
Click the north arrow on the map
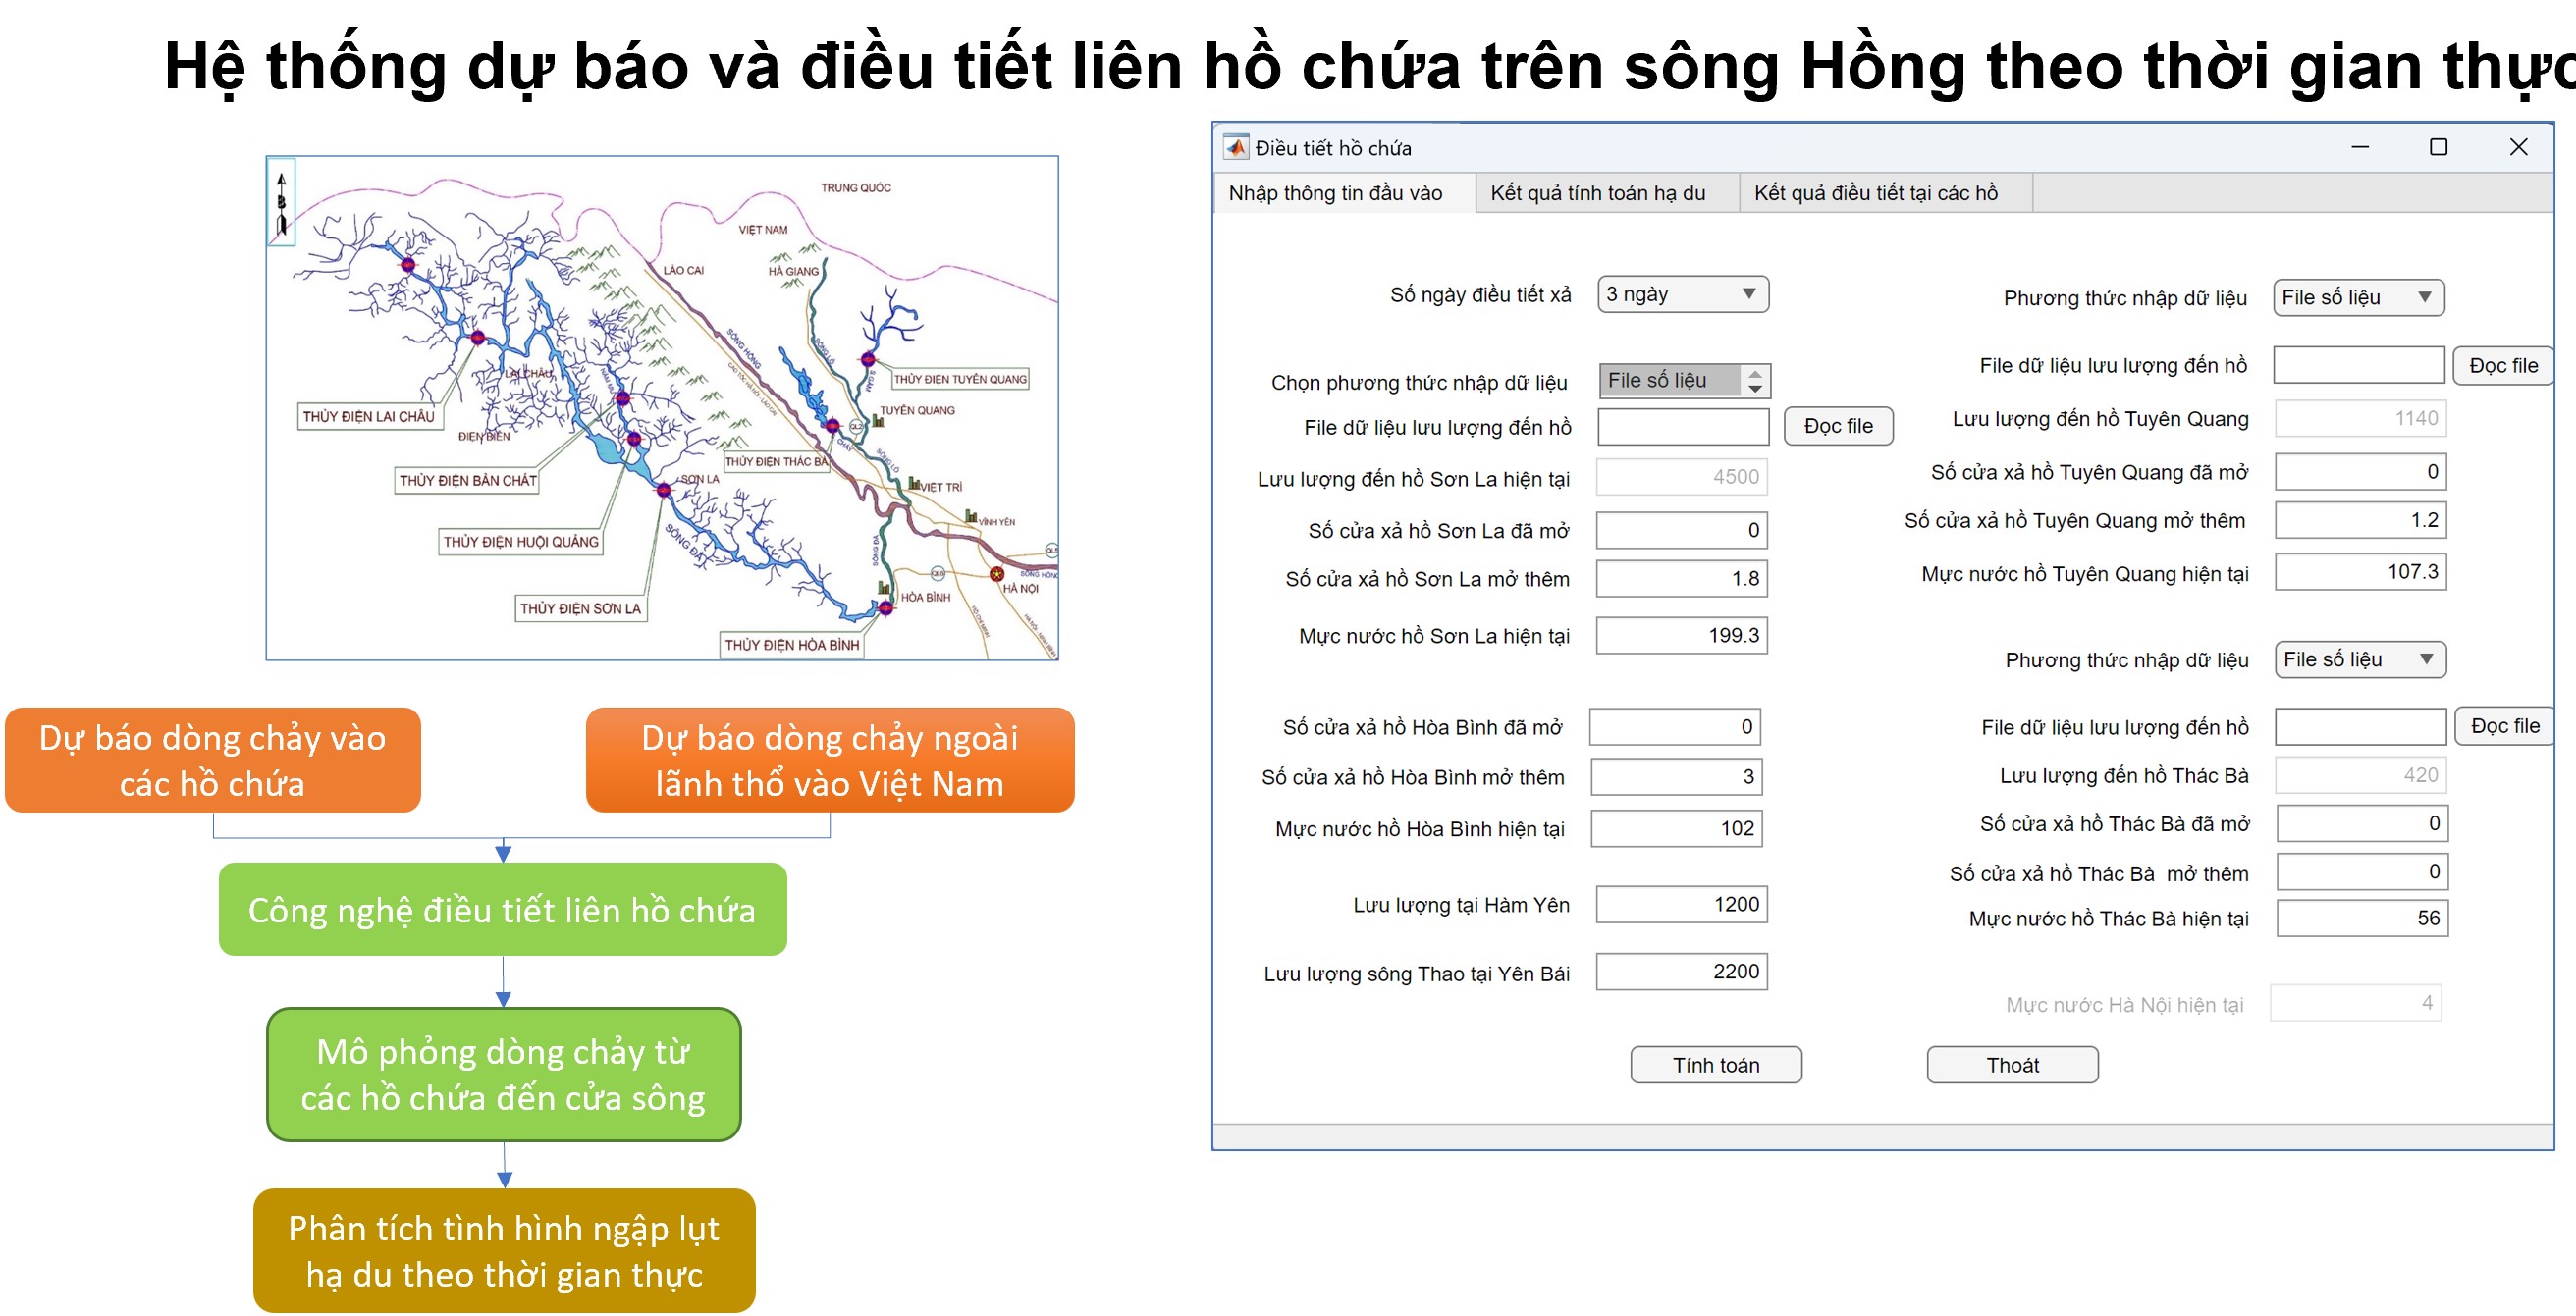click(281, 202)
